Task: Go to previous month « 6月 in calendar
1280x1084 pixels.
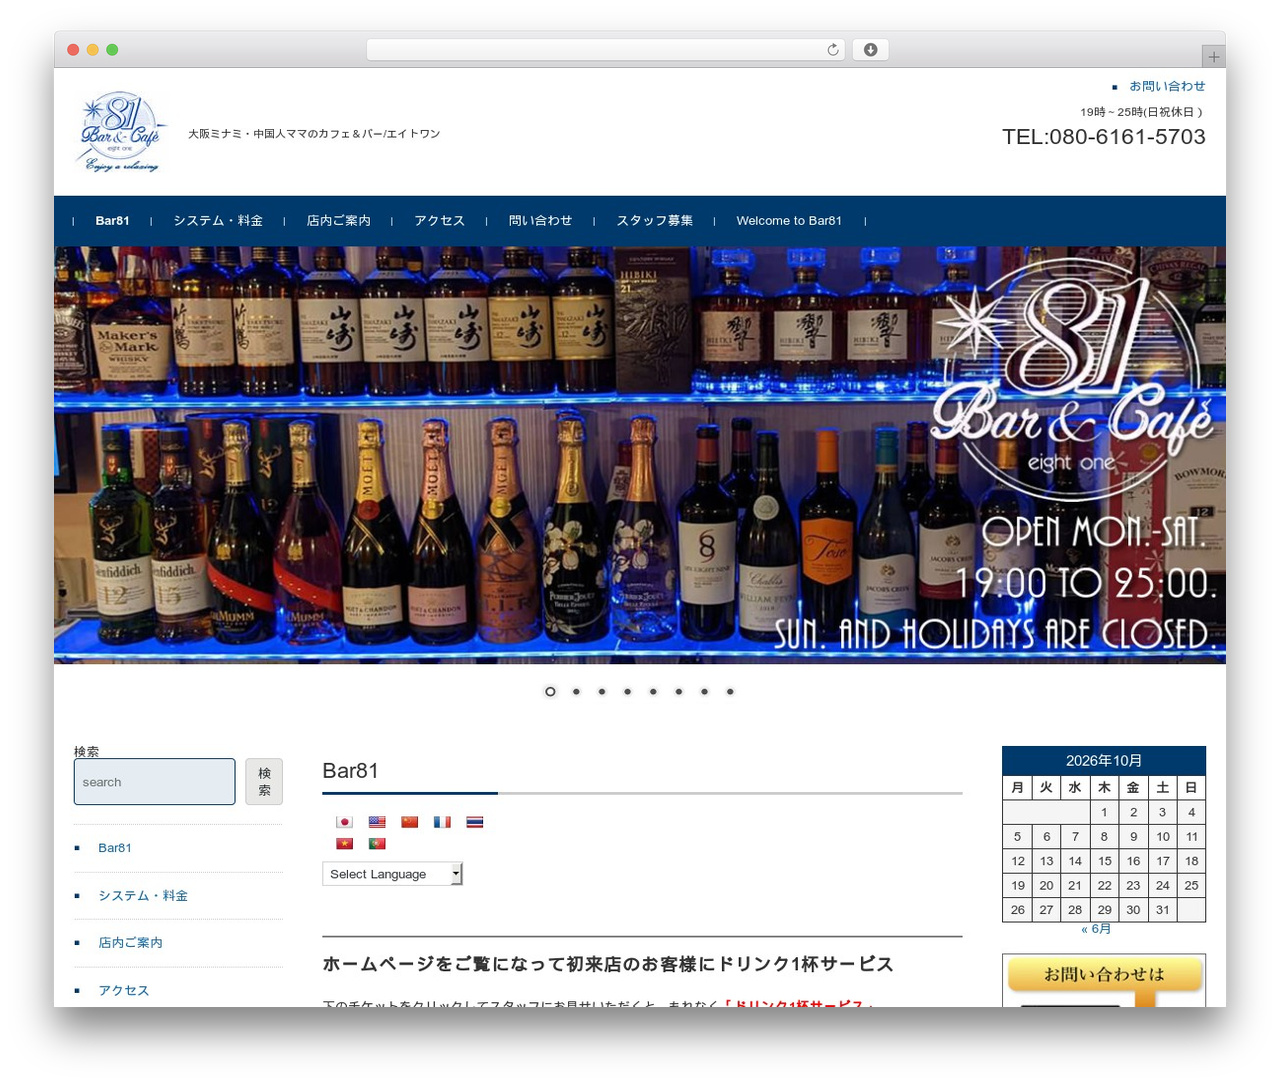Action: pyautogui.click(x=1096, y=929)
